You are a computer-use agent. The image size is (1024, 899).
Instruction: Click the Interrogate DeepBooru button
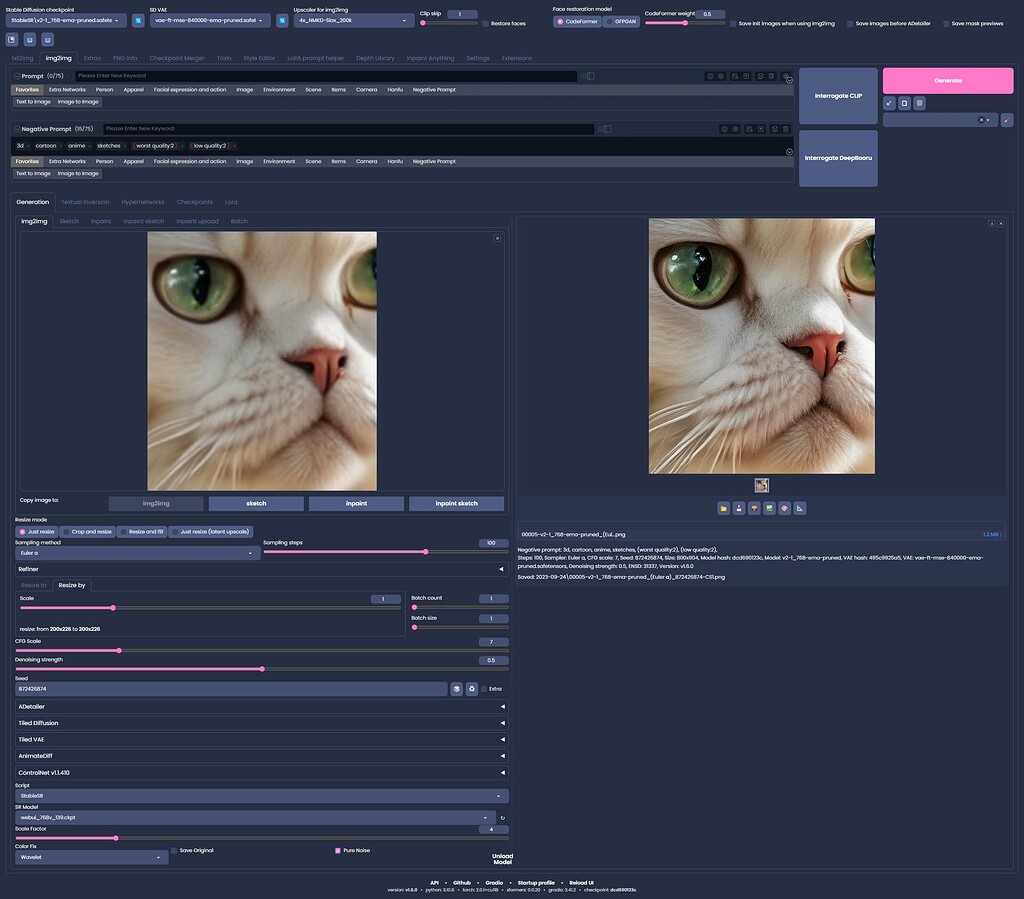pos(838,157)
